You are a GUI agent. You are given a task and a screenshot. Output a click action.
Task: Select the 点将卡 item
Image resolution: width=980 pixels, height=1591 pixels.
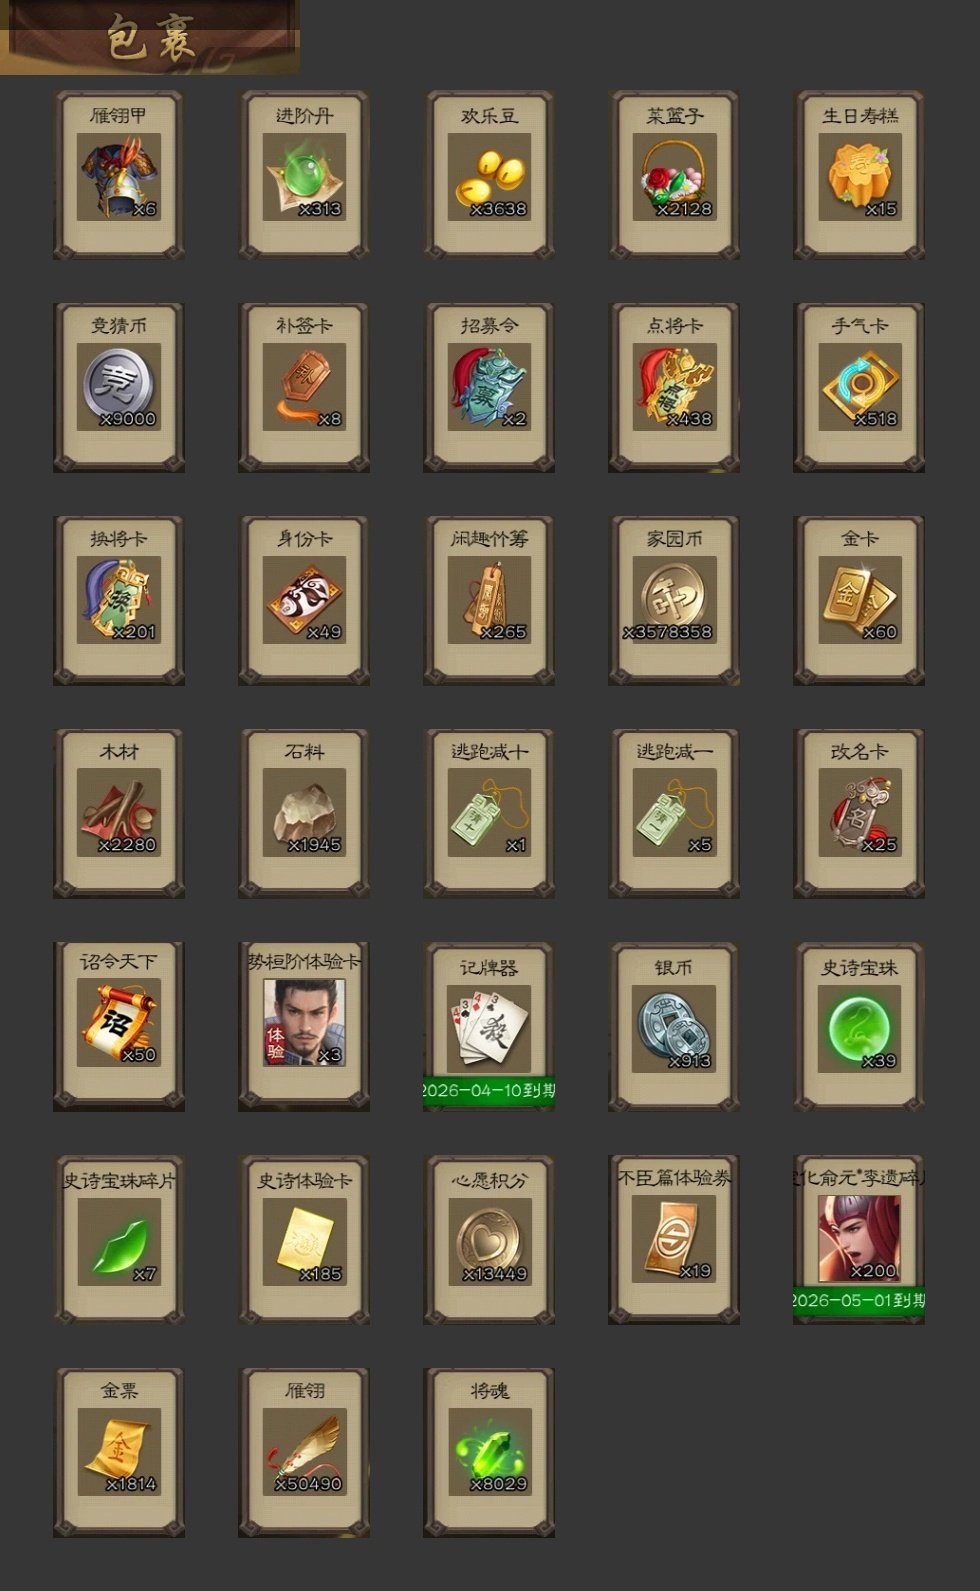(x=674, y=387)
